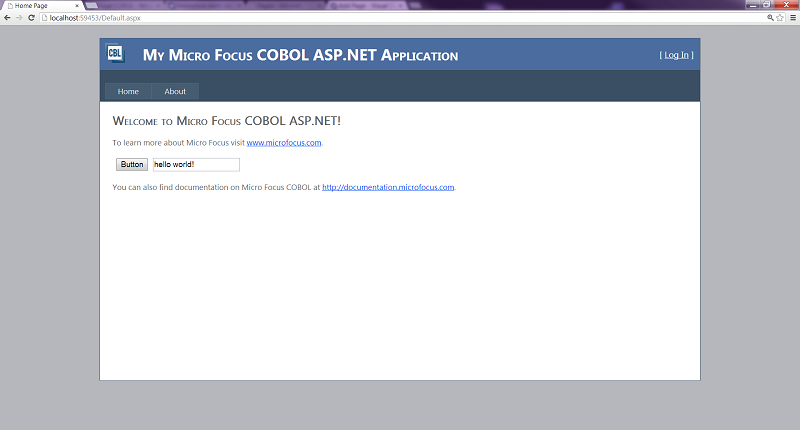800x430 pixels.
Task: Restore down the browser window
Action: (766, 4)
